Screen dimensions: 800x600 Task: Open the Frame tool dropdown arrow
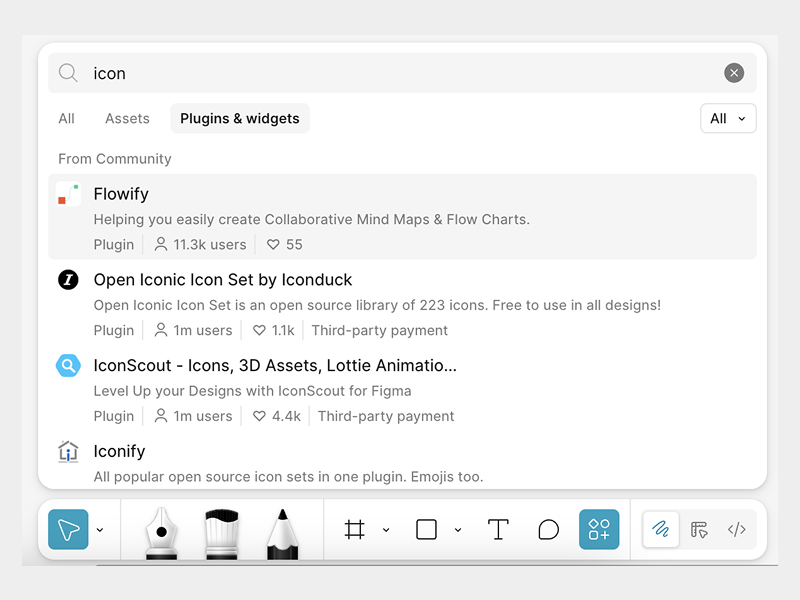[x=387, y=529]
